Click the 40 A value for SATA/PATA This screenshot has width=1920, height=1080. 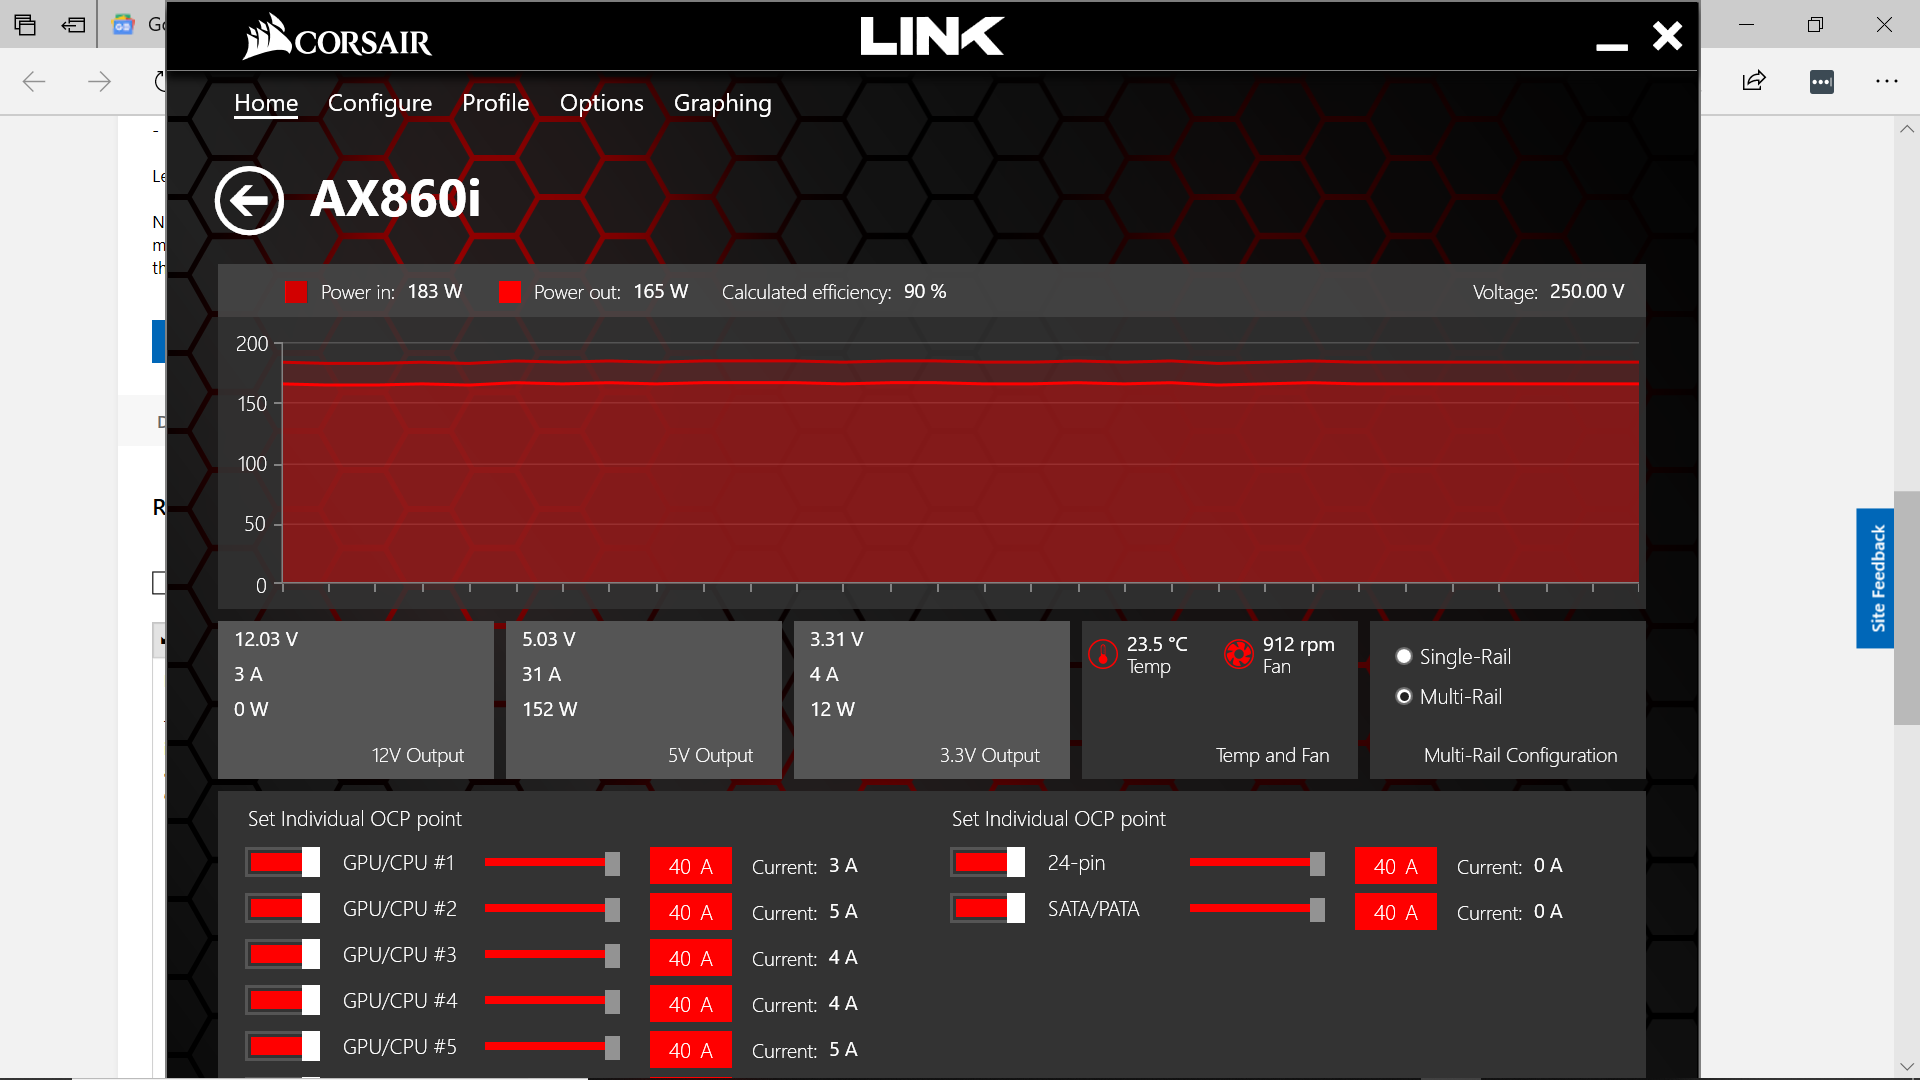click(x=1396, y=912)
